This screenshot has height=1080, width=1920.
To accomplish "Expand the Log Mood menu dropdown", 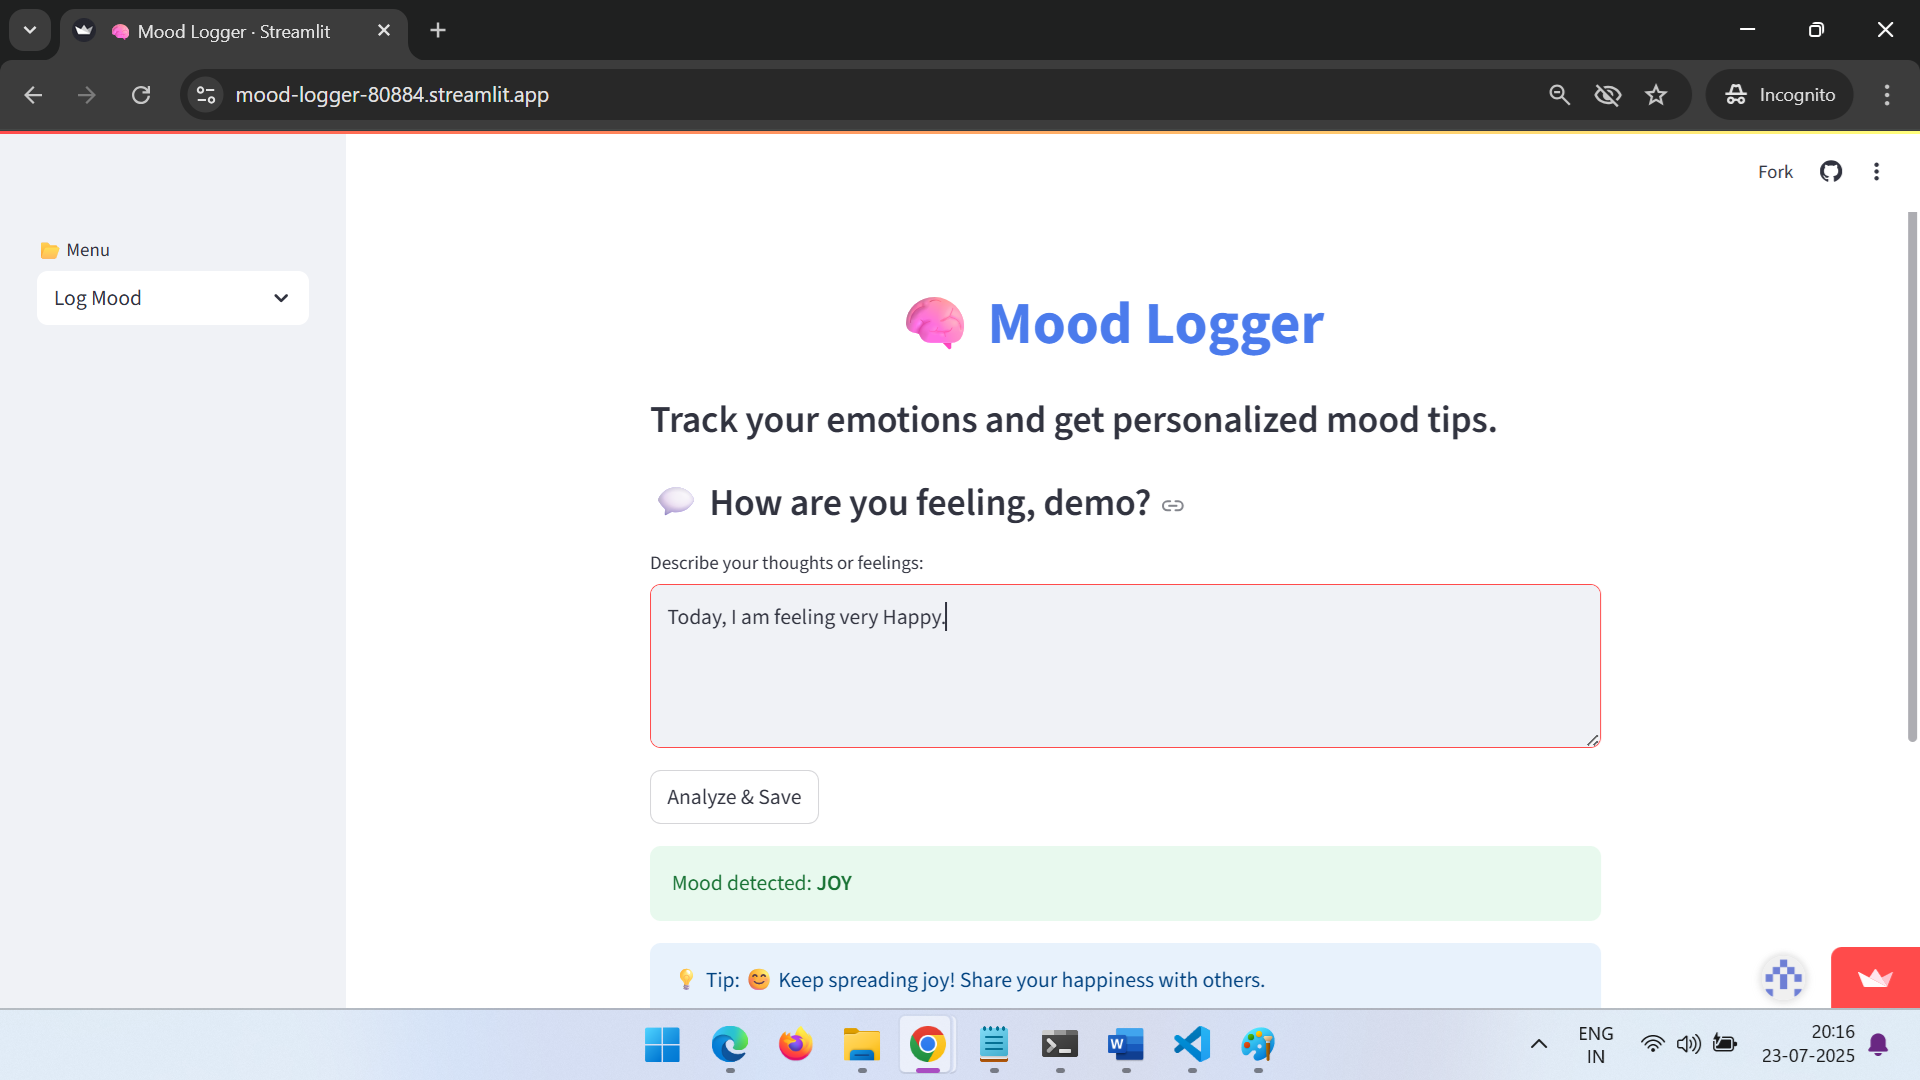I will click(173, 298).
